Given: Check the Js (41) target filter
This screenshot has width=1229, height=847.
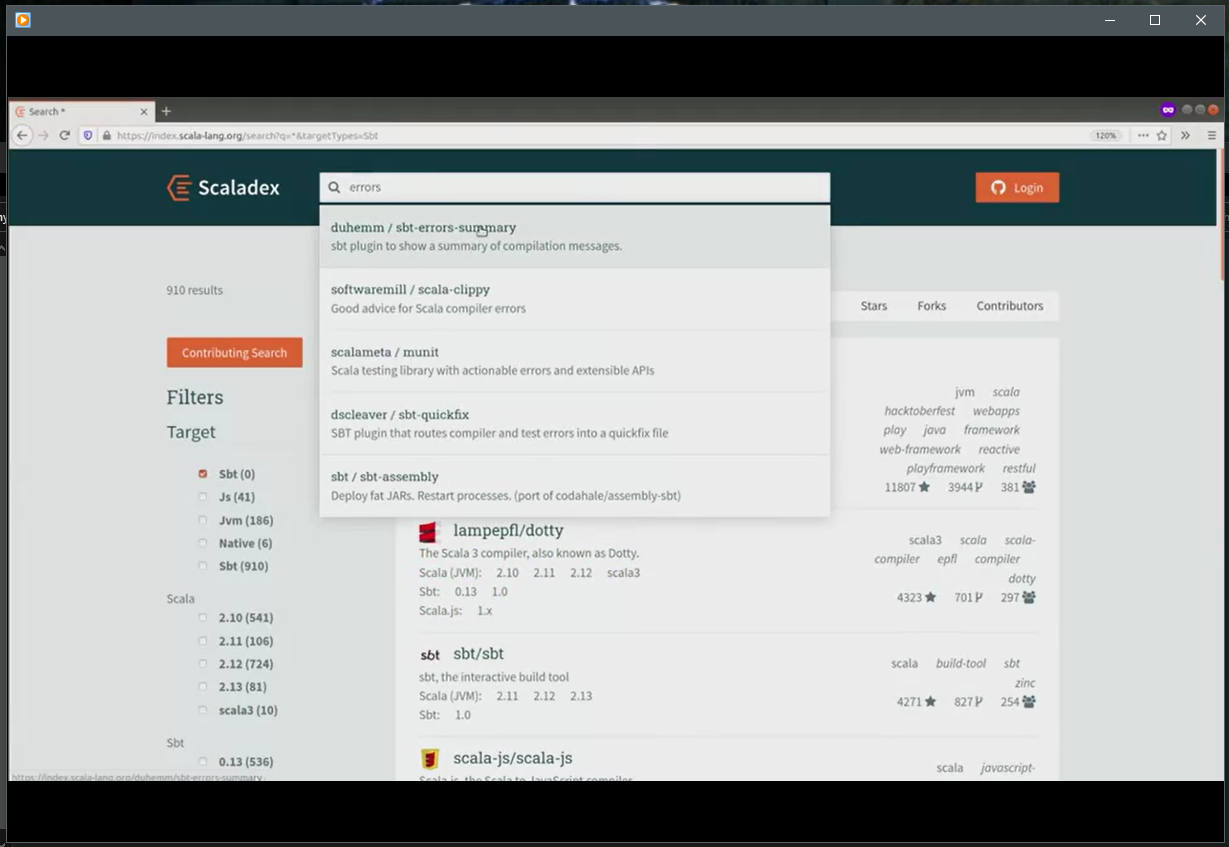Looking at the screenshot, I should 203,497.
